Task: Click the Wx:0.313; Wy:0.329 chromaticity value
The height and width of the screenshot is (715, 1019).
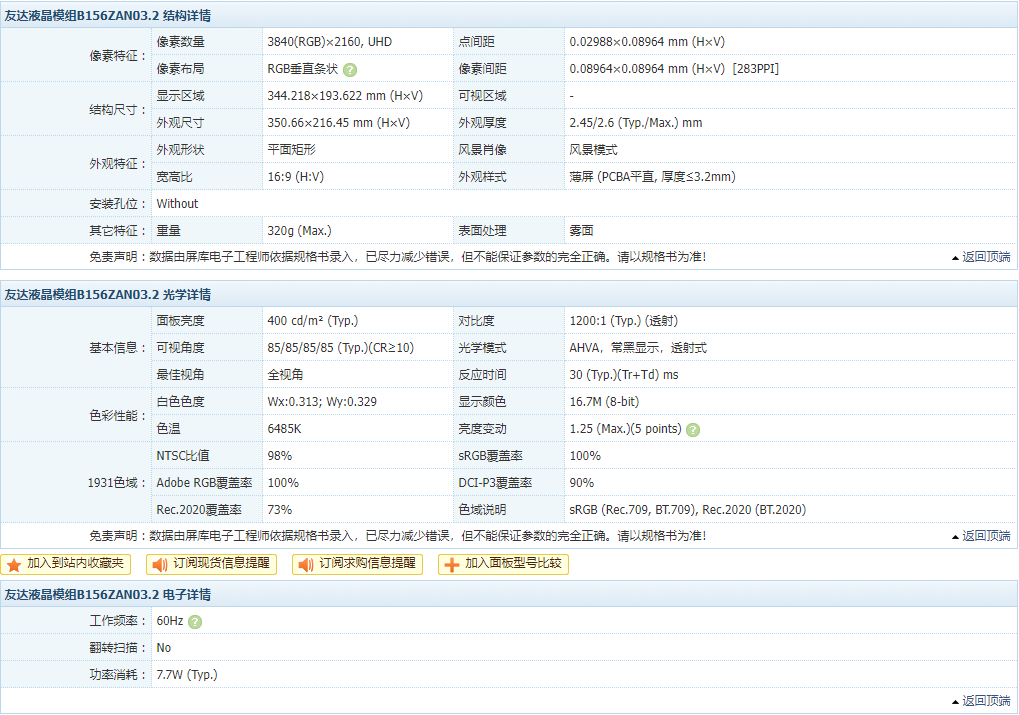Action: click(322, 402)
